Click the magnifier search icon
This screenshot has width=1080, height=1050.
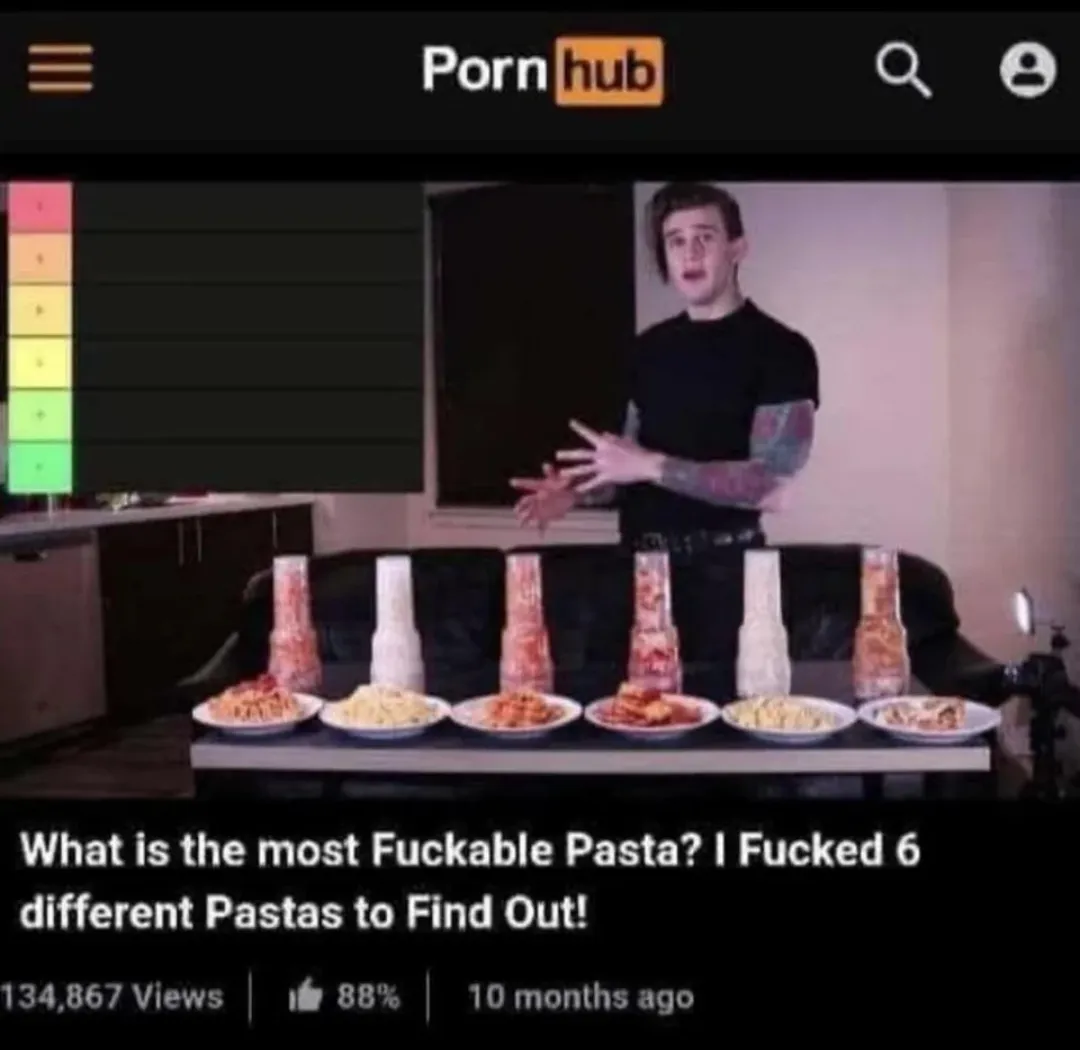pos(904,72)
